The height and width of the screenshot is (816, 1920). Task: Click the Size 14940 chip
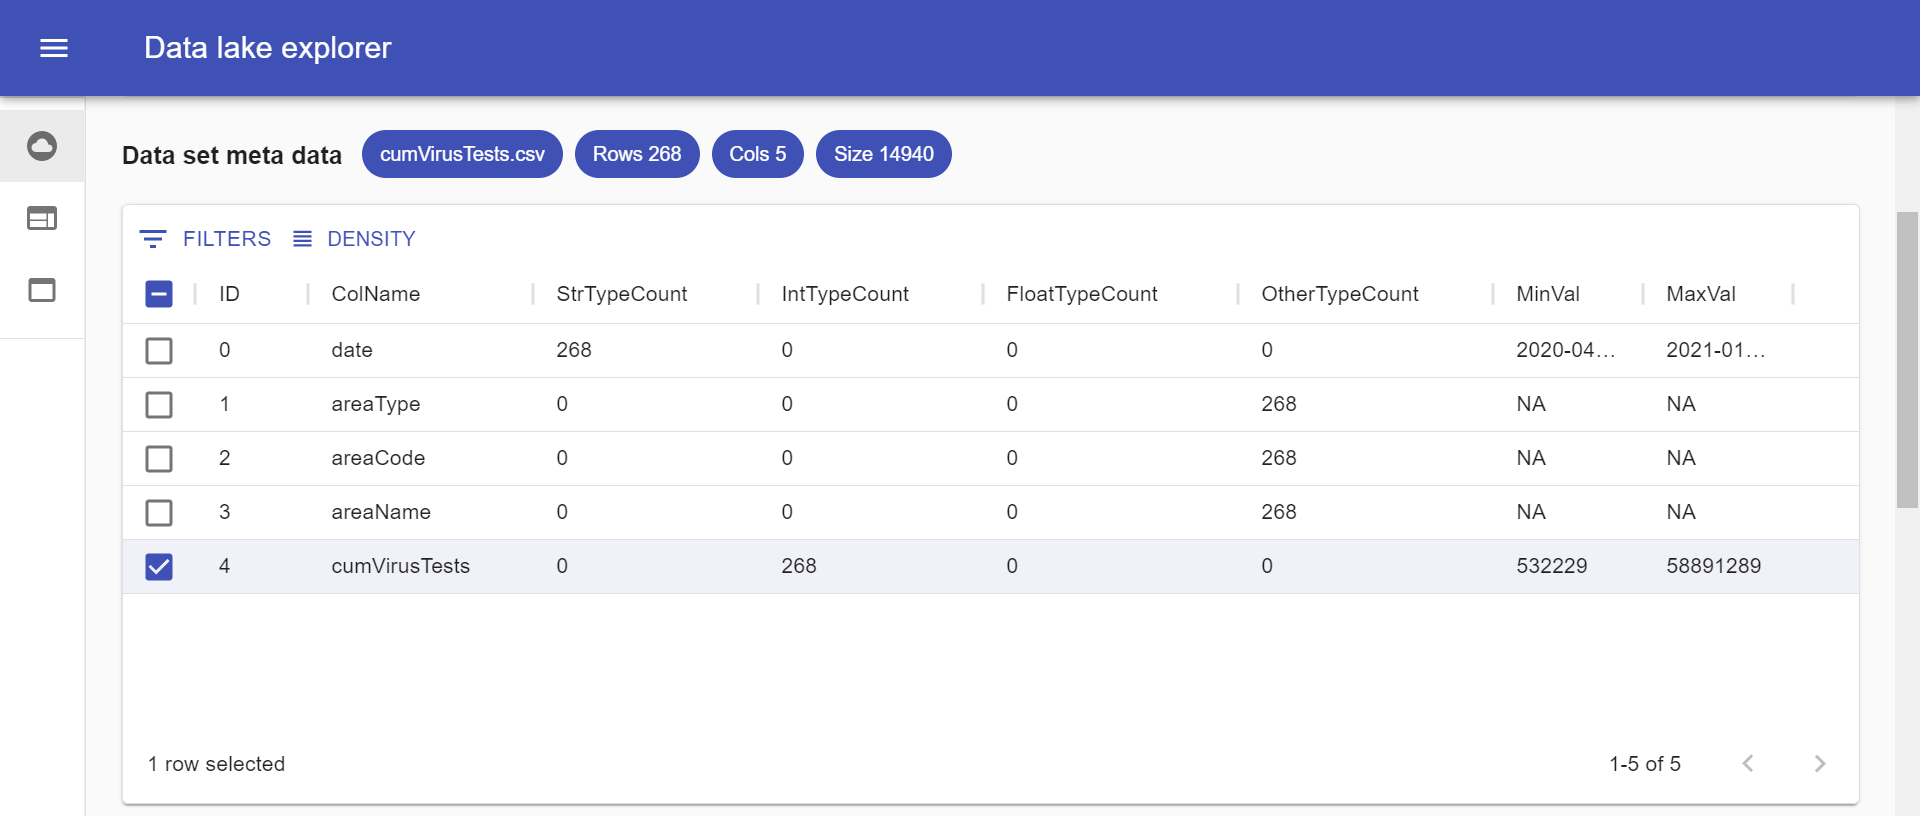tap(884, 154)
